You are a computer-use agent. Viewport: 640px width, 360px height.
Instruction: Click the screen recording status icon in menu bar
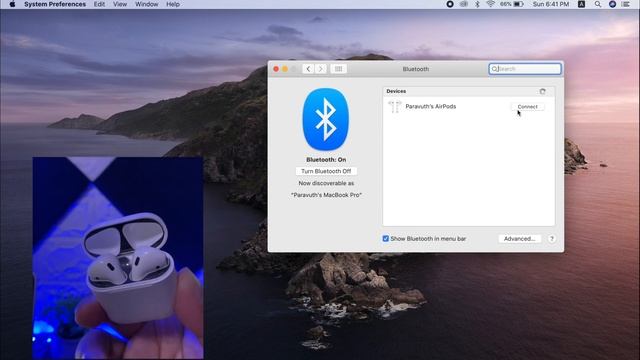click(x=450, y=4)
